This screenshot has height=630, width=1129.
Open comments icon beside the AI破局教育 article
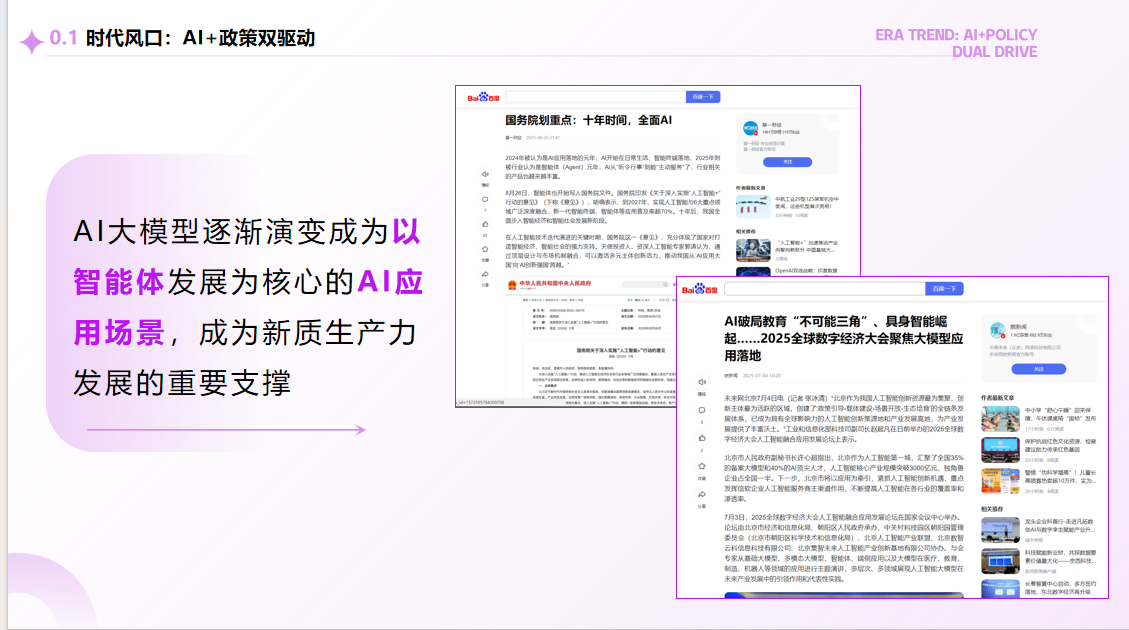702,410
